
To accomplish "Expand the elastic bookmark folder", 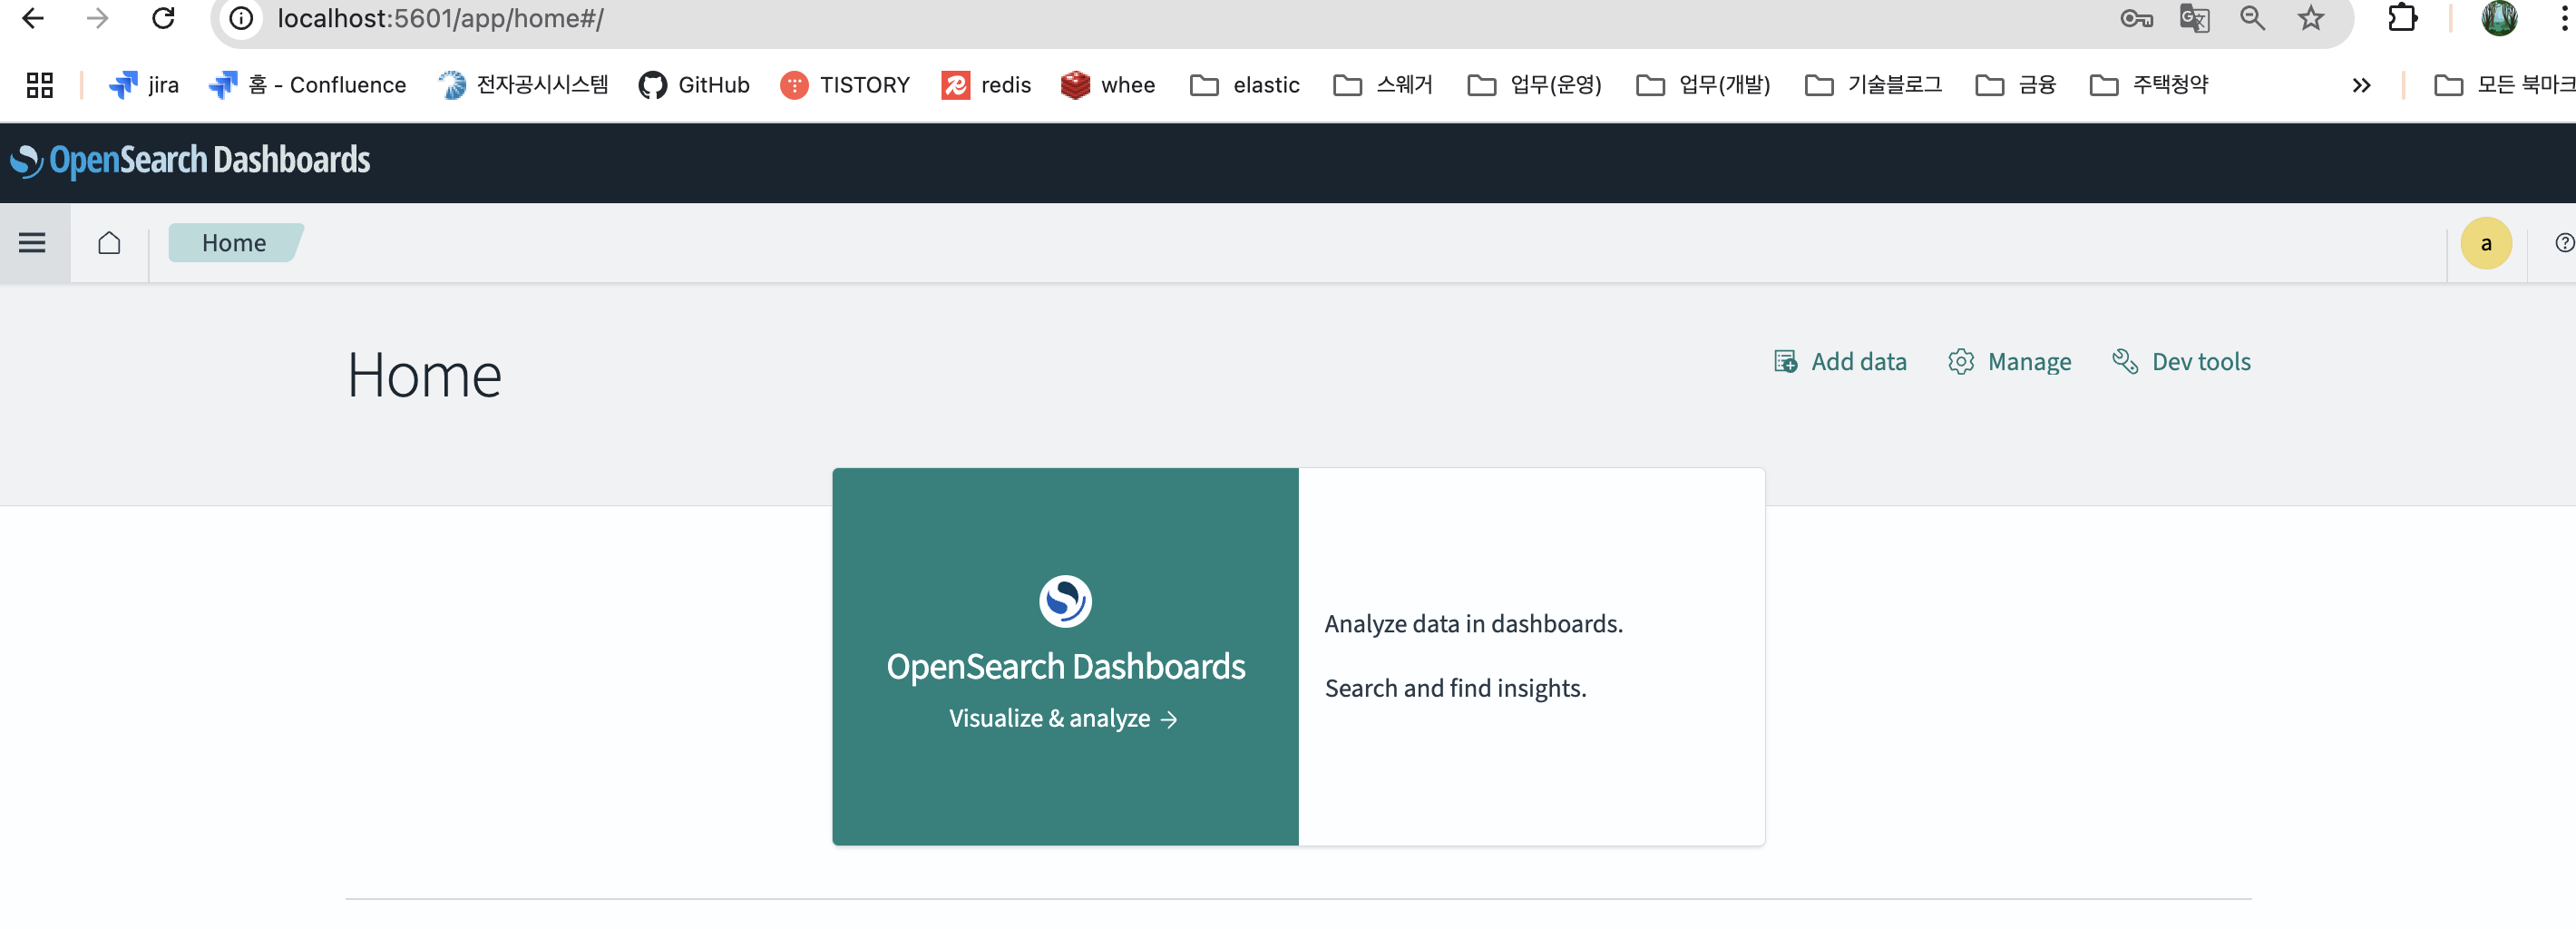I will [x=1245, y=85].
